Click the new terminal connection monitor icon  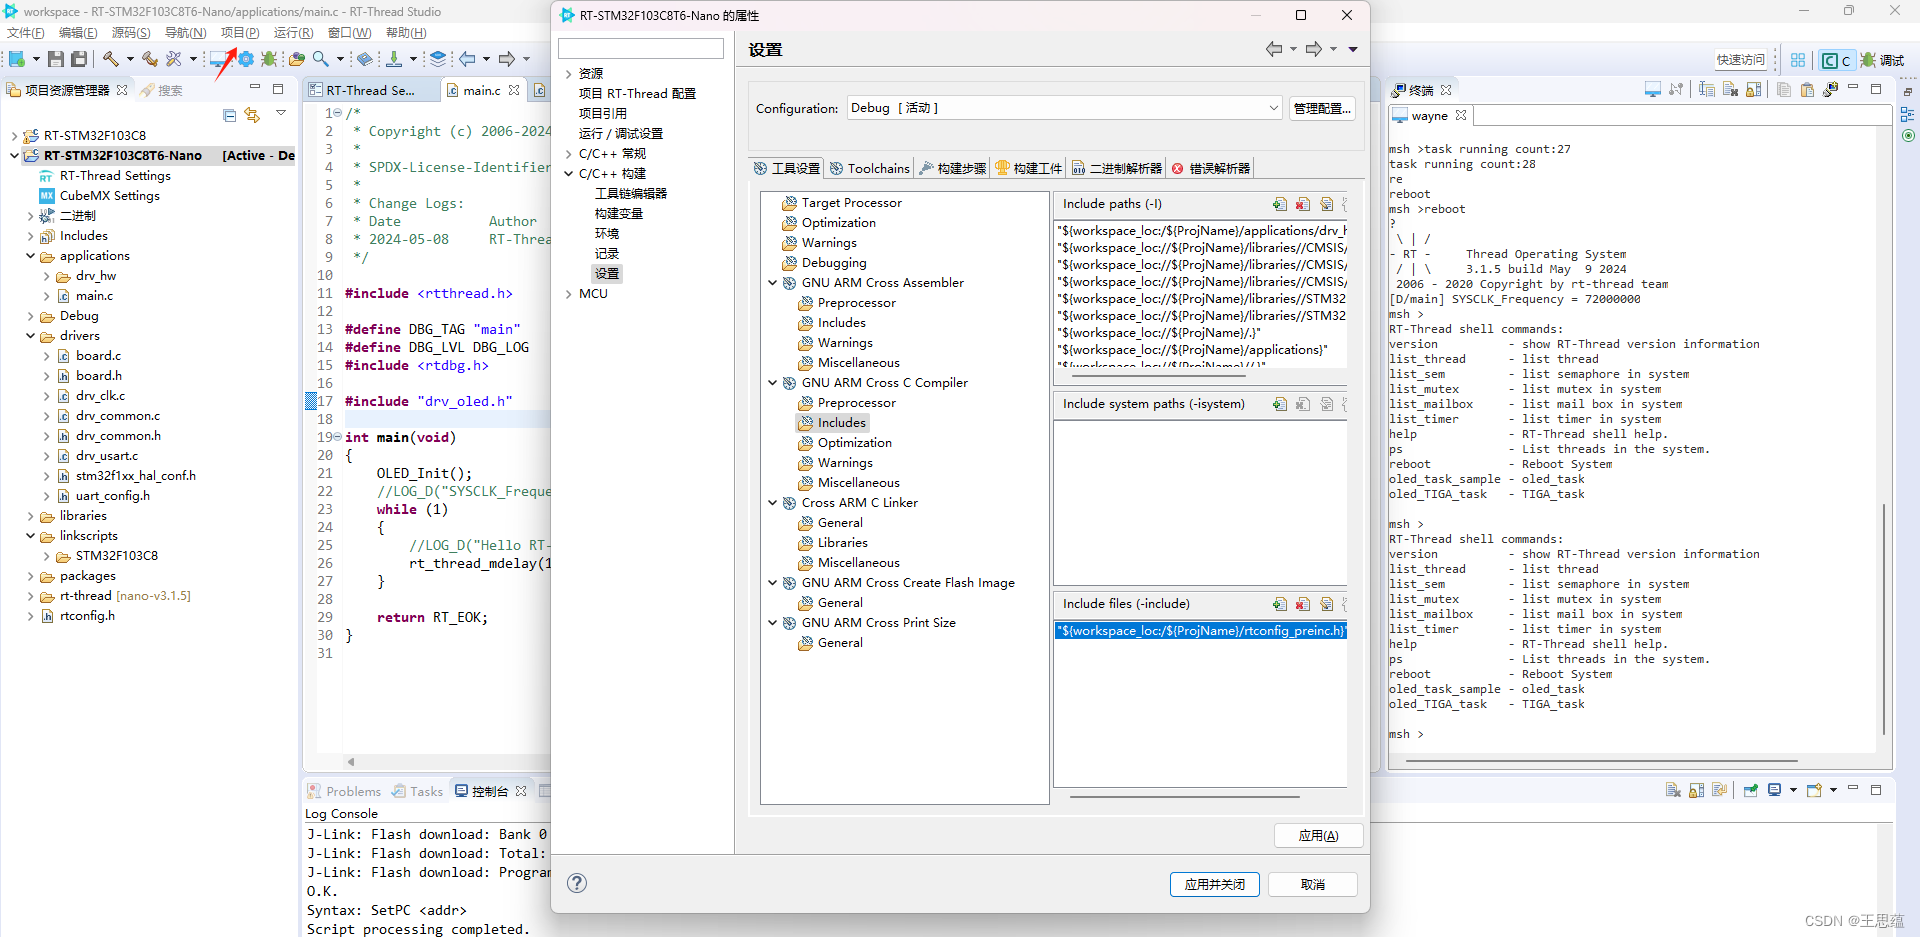[x=1653, y=90]
